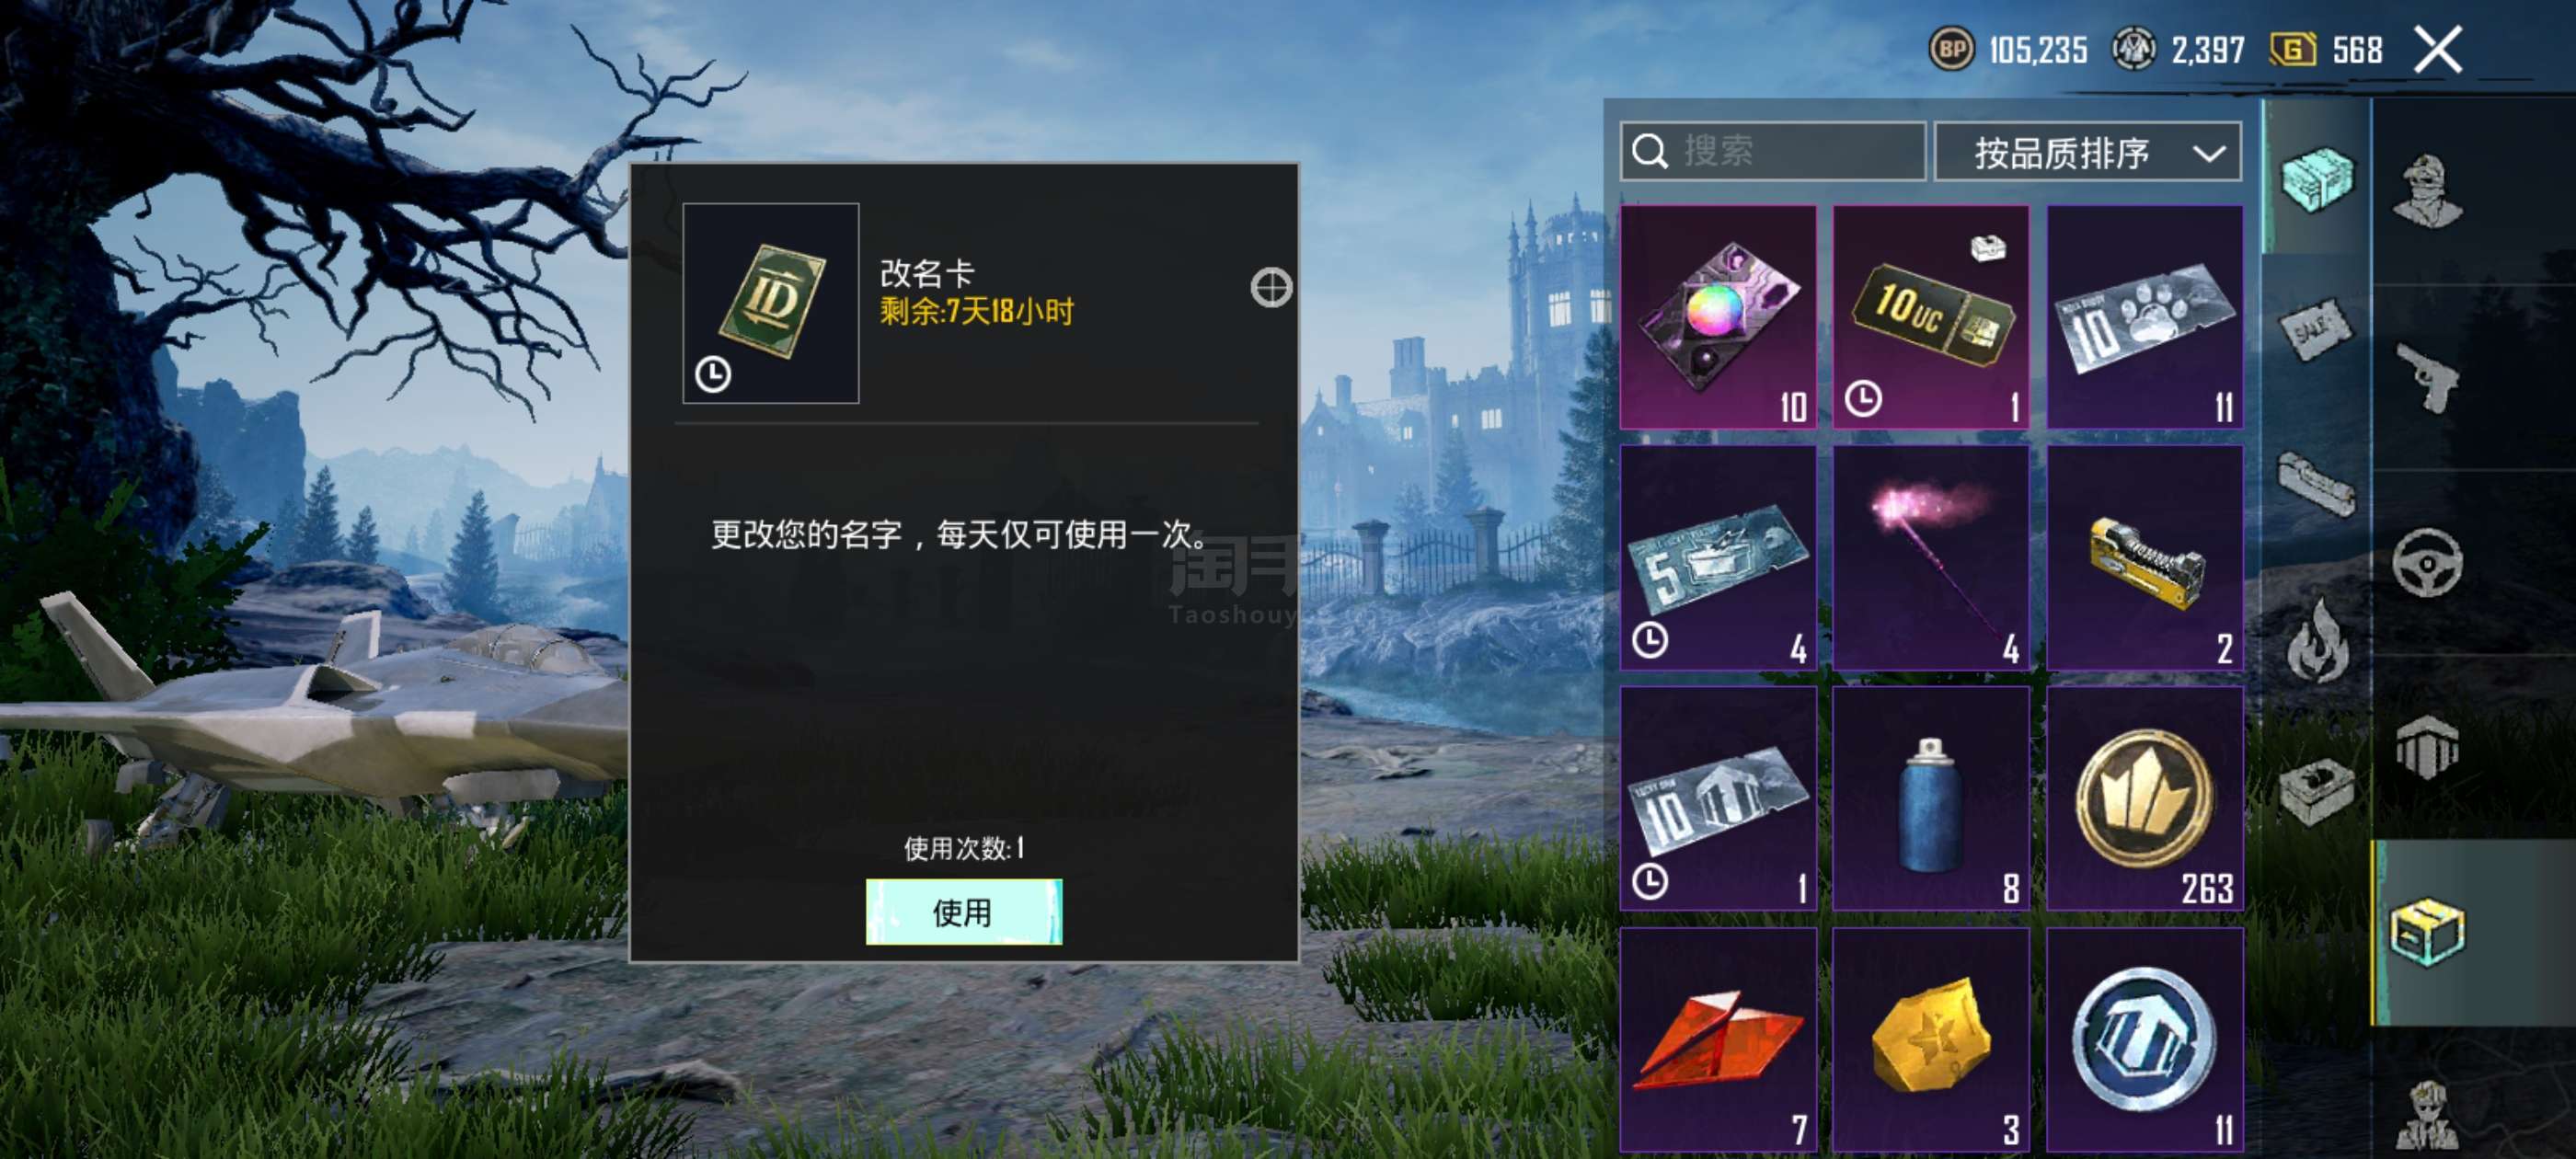Select the character outfit category icon
Image resolution: width=2576 pixels, height=1159 pixels.
[x=2427, y=191]
